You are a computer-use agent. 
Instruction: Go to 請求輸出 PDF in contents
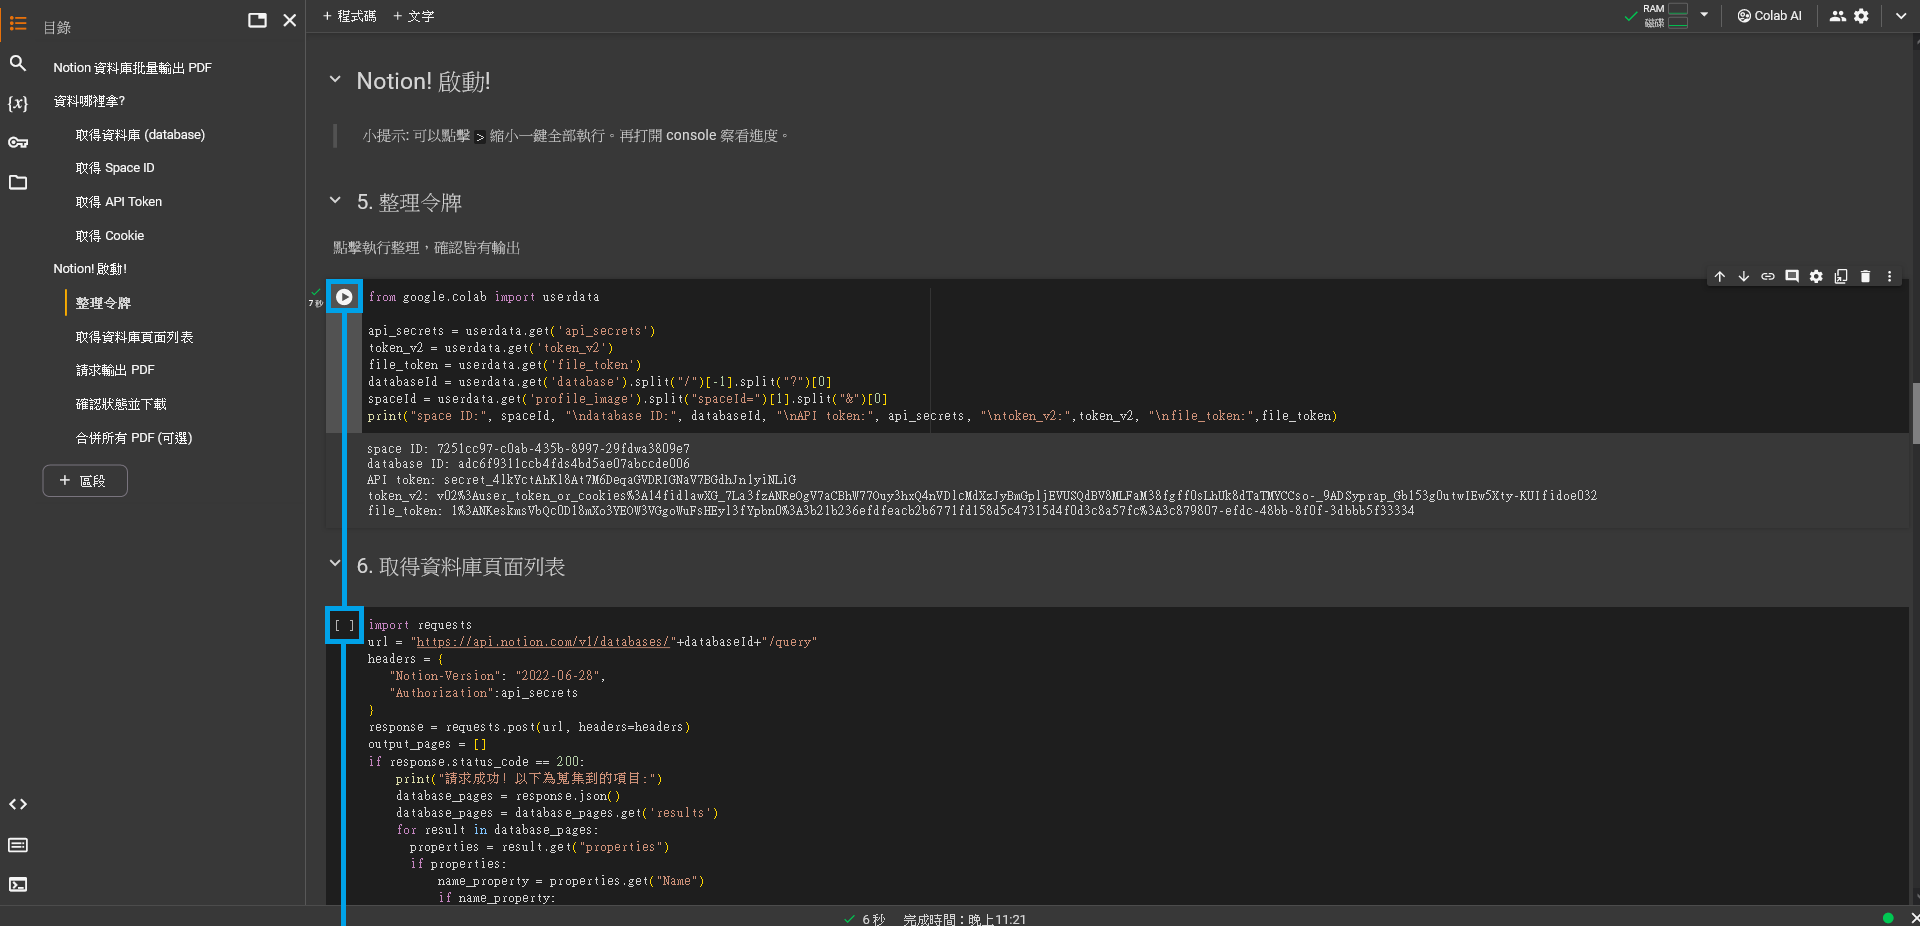[x=115, y=370]
